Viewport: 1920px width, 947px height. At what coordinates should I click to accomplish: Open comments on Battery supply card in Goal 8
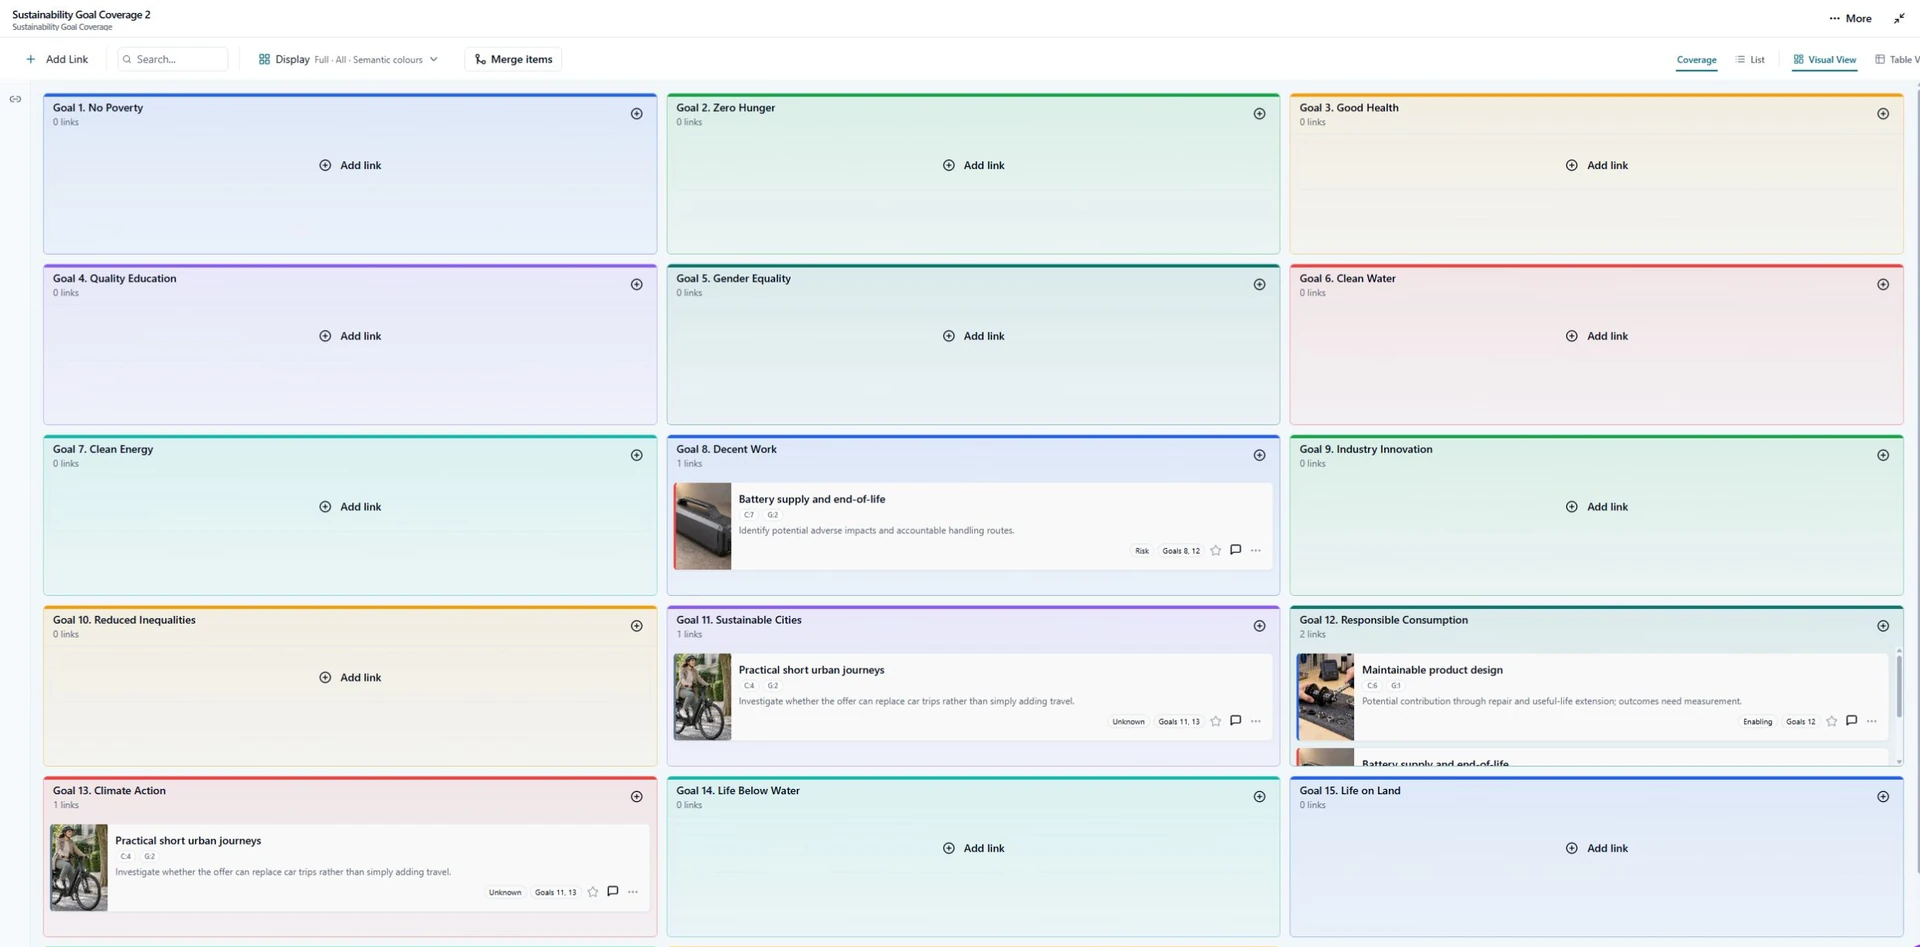pyautogui.click(x=1236, y=550)
